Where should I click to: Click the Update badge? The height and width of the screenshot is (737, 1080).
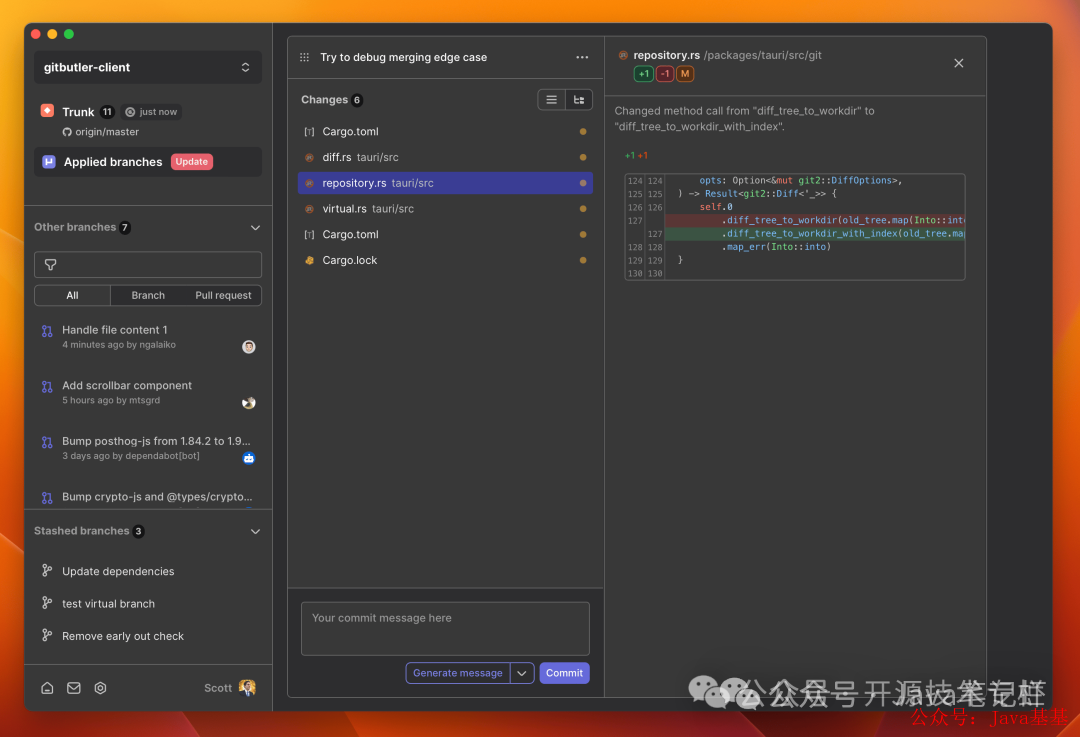point(191,162)
